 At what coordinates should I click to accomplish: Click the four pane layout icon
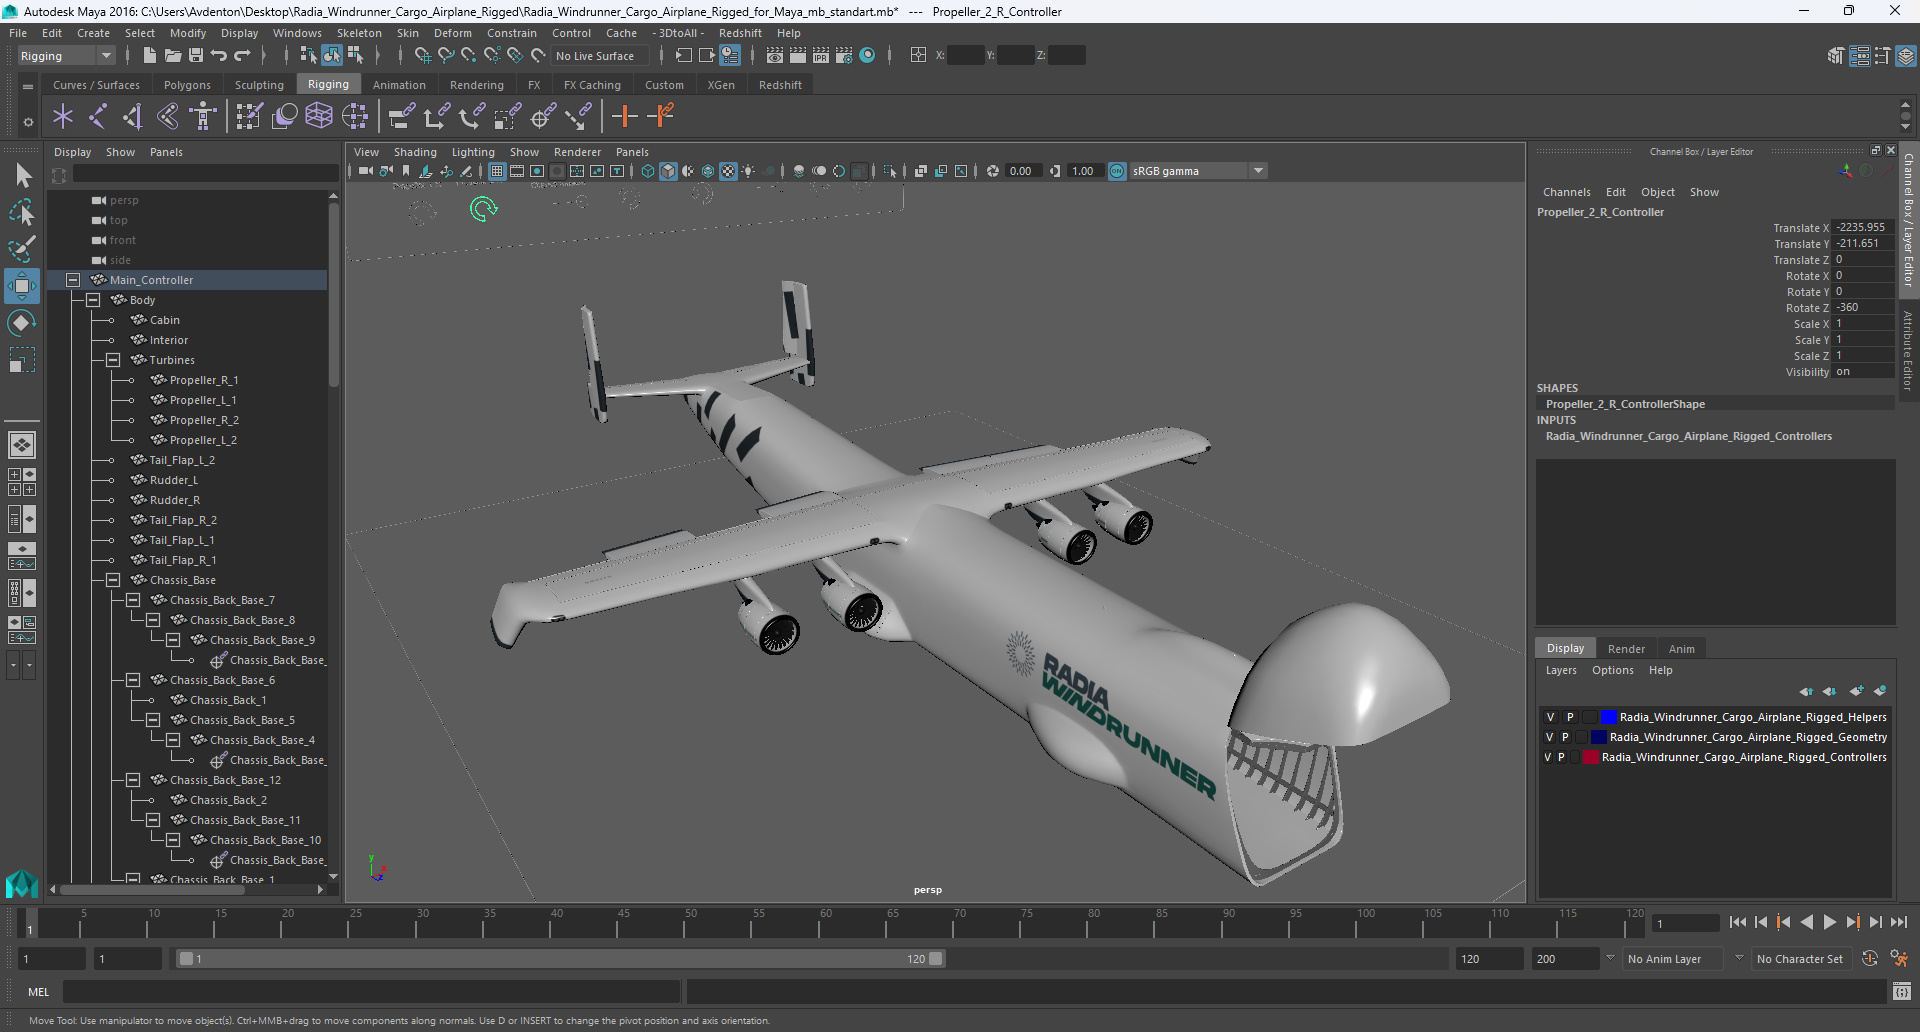click(21, 482)
